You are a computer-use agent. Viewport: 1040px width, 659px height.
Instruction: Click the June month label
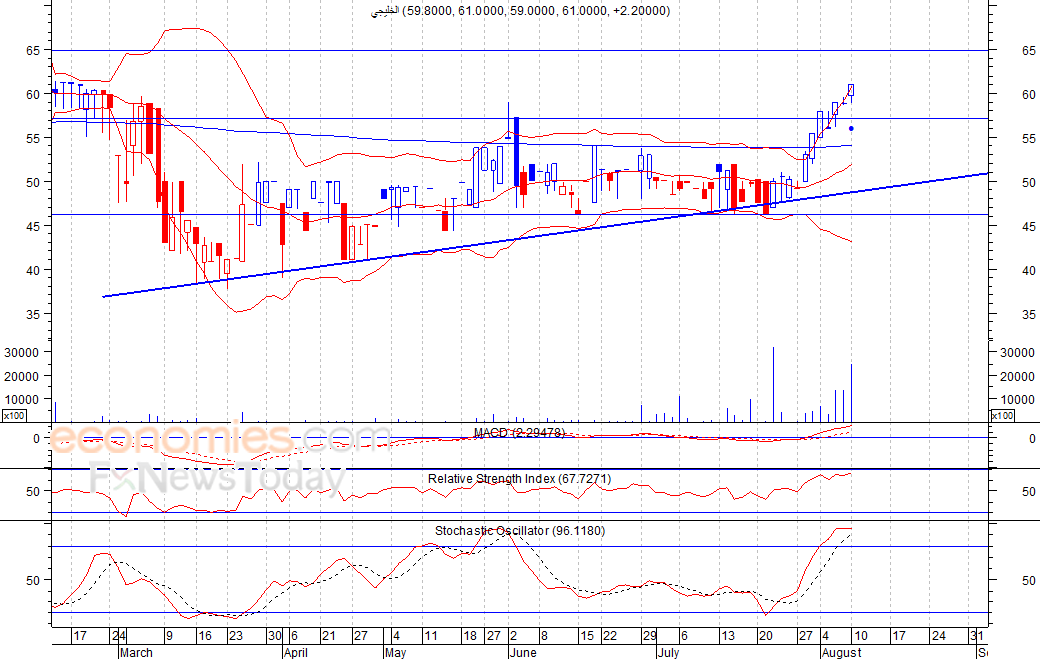pos(523,652)
